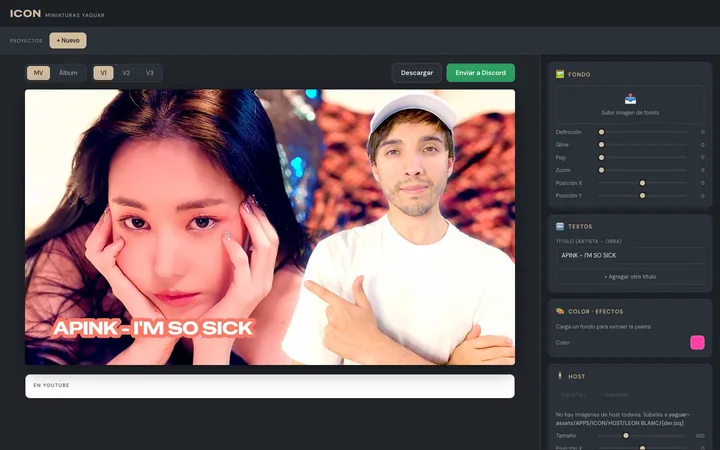The height and width of the screenshot is (450, 720).
Task: Click the 'Título (Artista – Obra)' label
Action: coord(588,241)
